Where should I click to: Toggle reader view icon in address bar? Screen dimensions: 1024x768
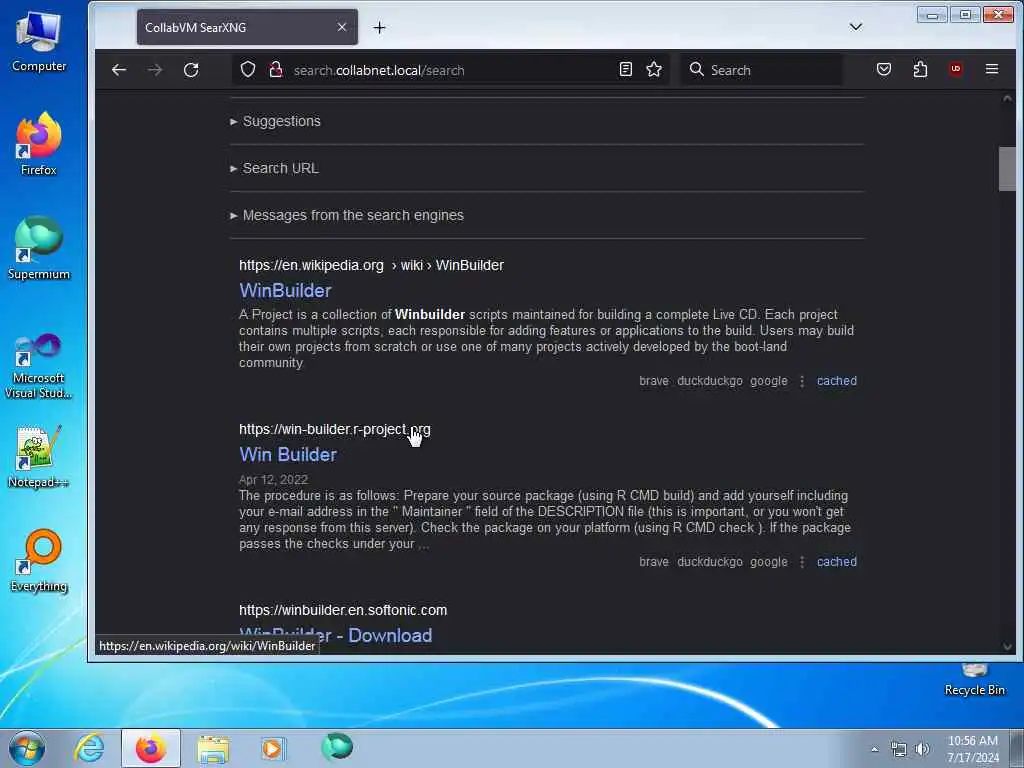[x=626, y=69]
